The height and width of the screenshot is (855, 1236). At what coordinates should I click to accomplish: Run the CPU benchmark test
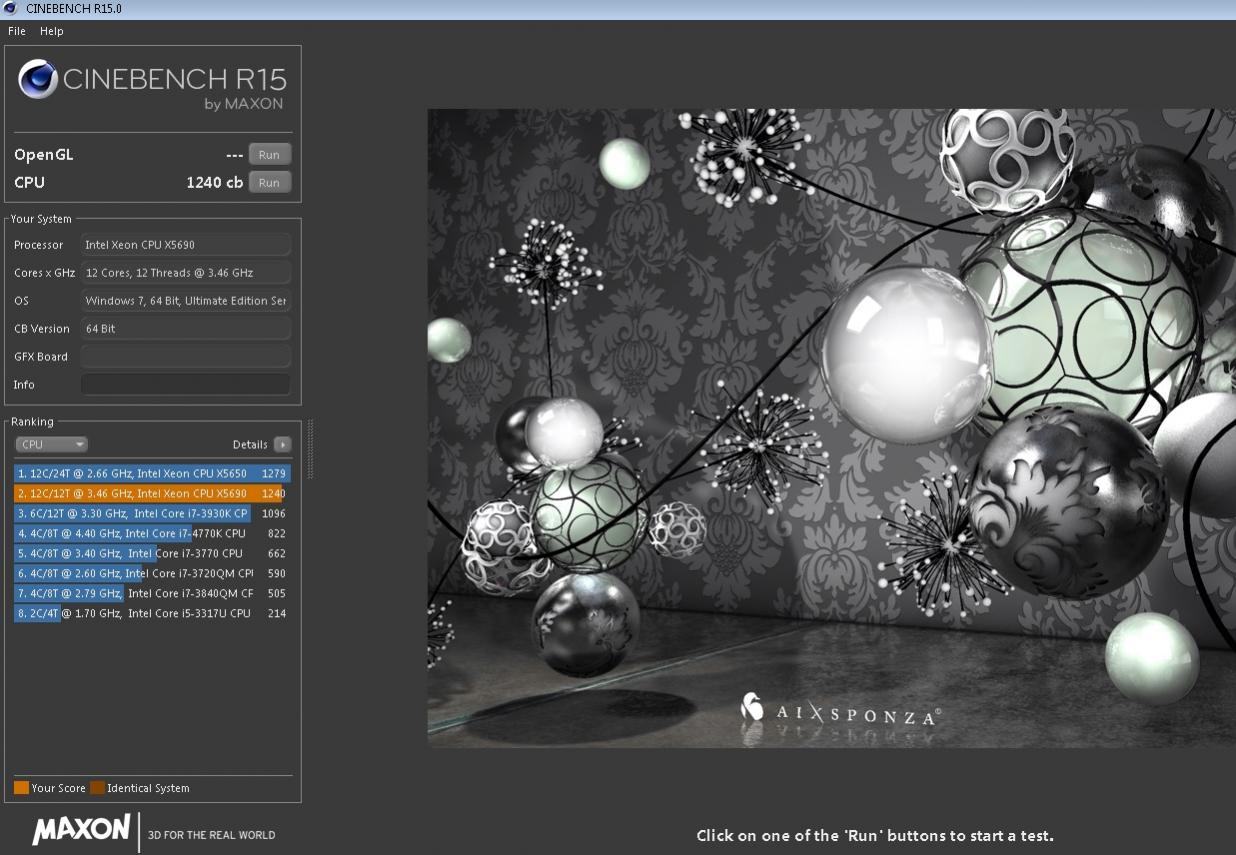269,183
